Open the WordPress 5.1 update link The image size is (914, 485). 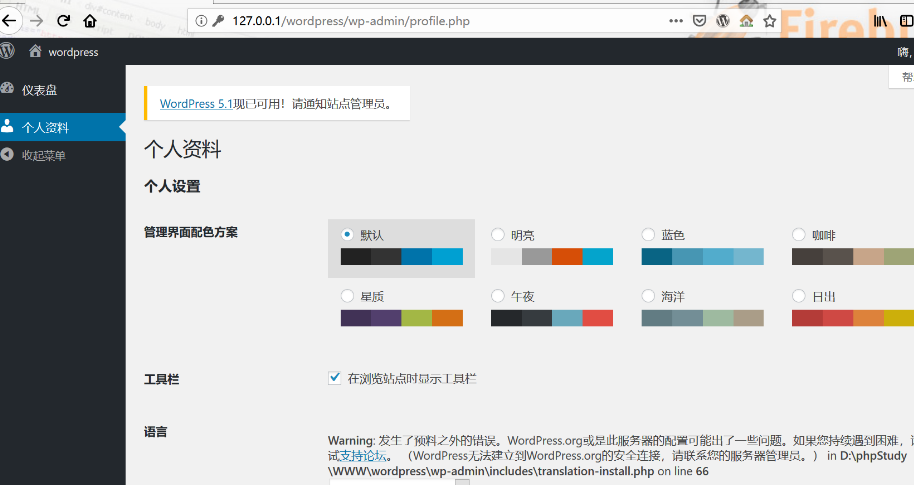pos(196,104)
